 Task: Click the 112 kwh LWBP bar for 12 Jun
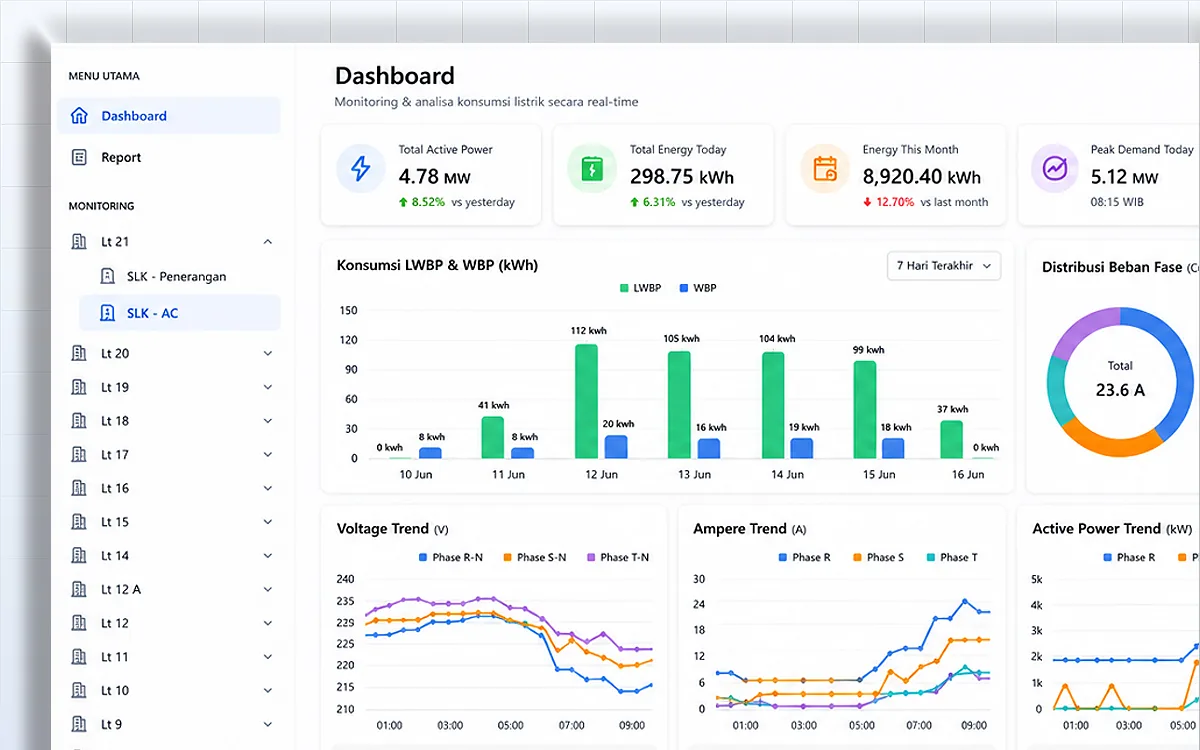587,401
